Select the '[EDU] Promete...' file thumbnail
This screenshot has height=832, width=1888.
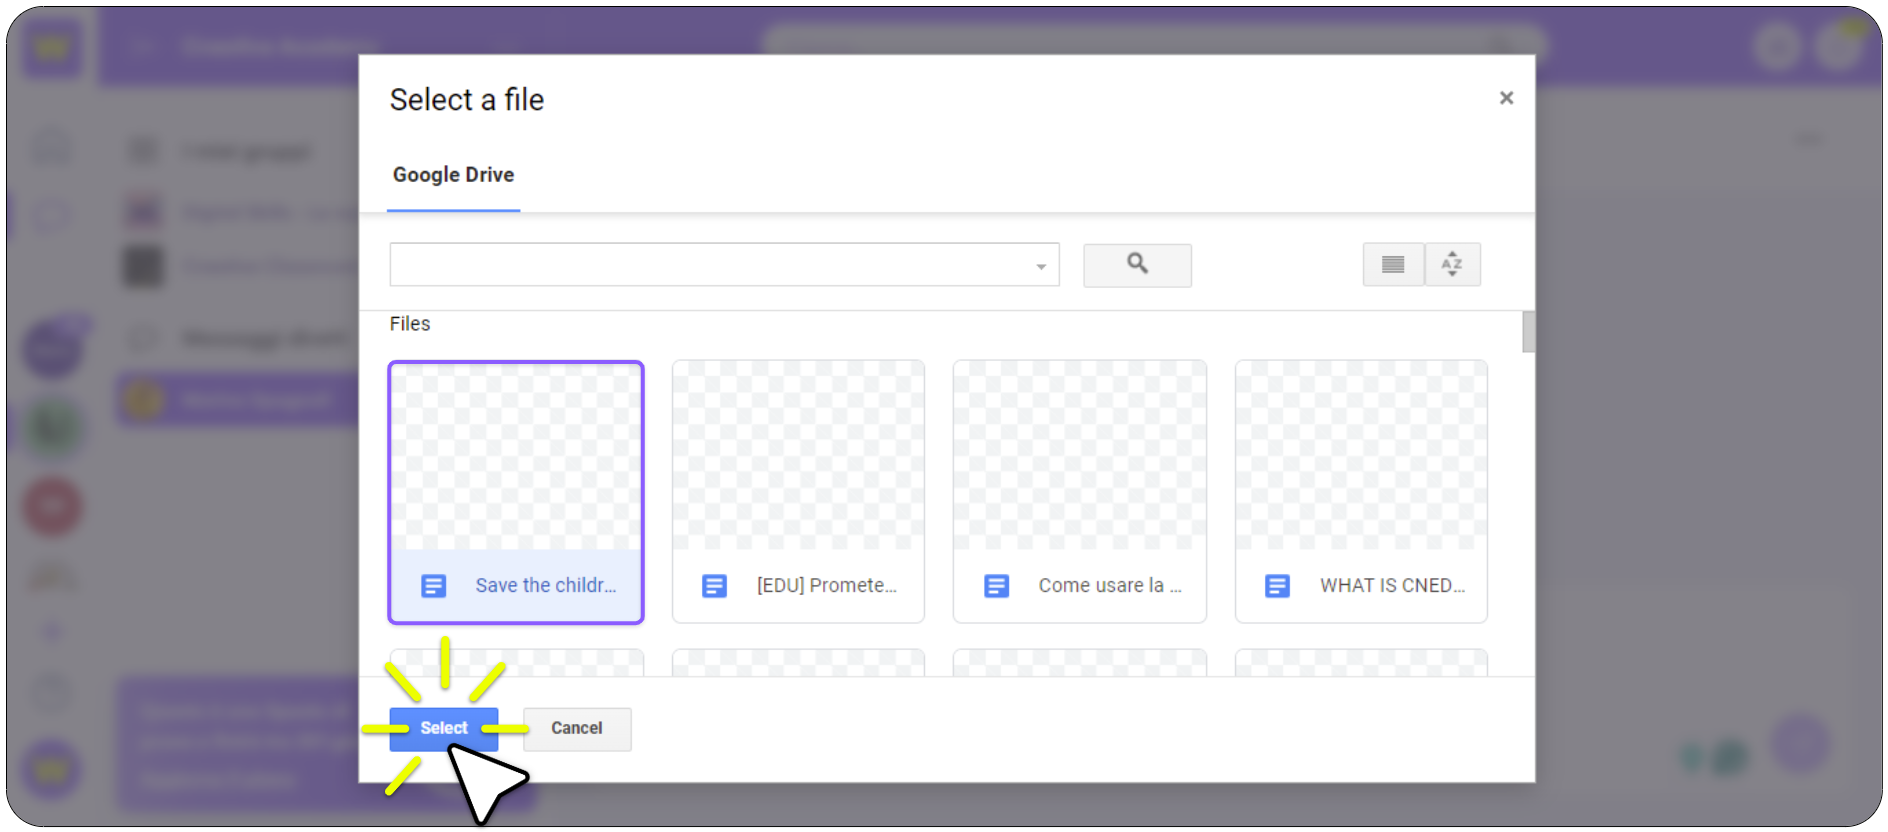(x=798, y=492)
